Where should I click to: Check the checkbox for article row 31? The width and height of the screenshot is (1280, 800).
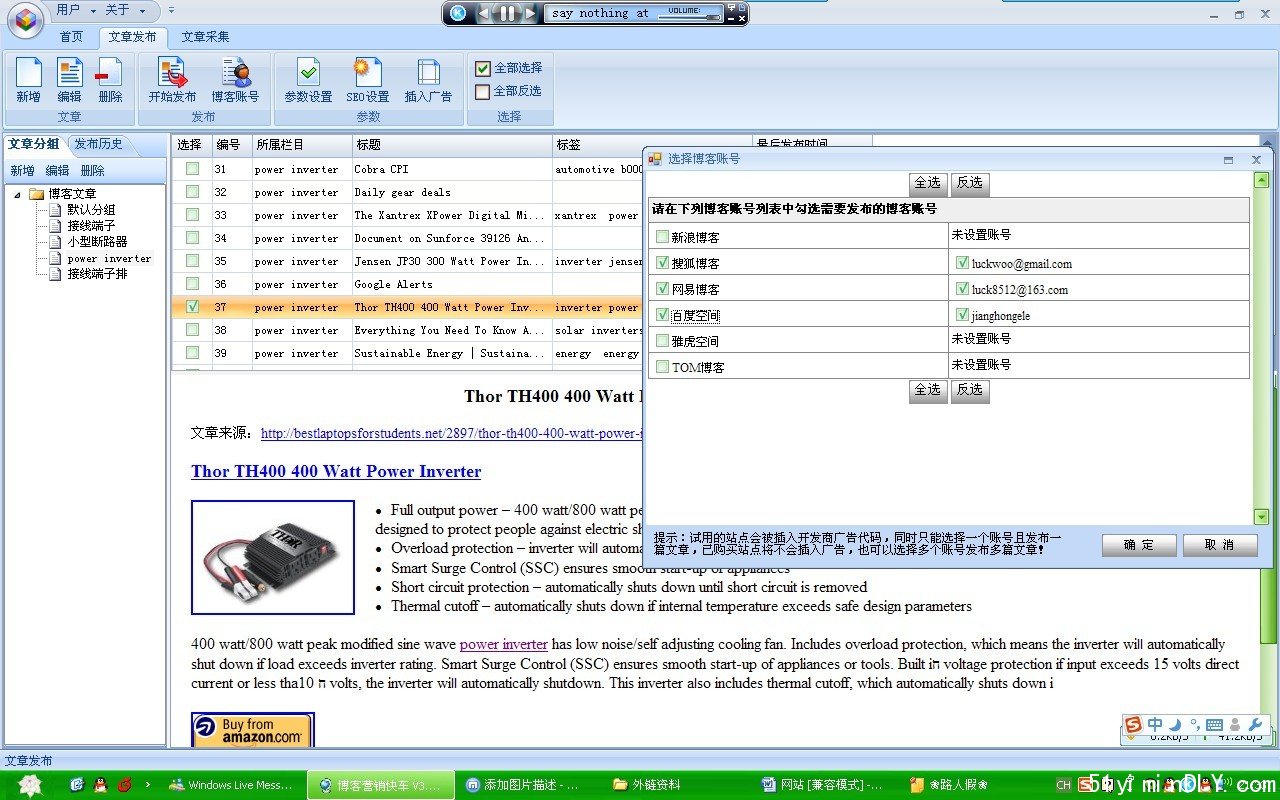[192, 169]
